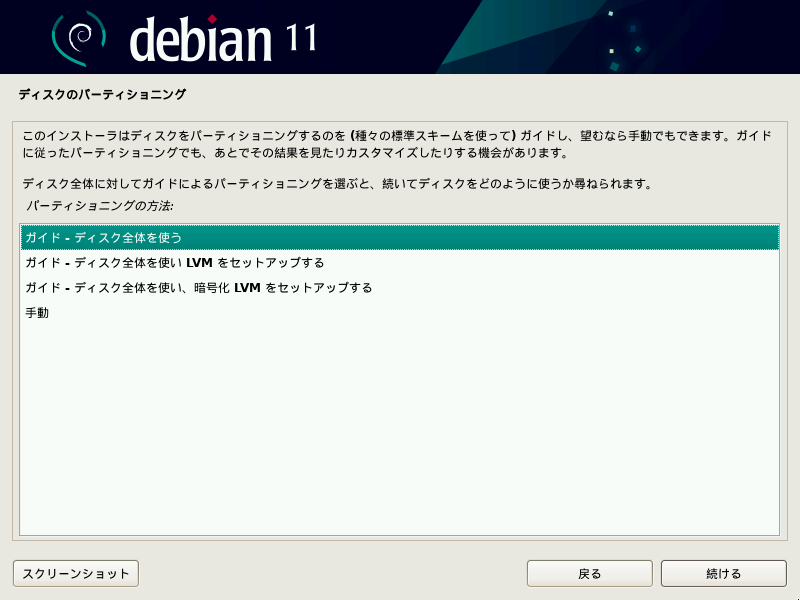Image resolution: width=800 pixels, height=600 pixels.
Task: Select 'ガイド - ディスク全体を使う' option
Action: point(399,237)
